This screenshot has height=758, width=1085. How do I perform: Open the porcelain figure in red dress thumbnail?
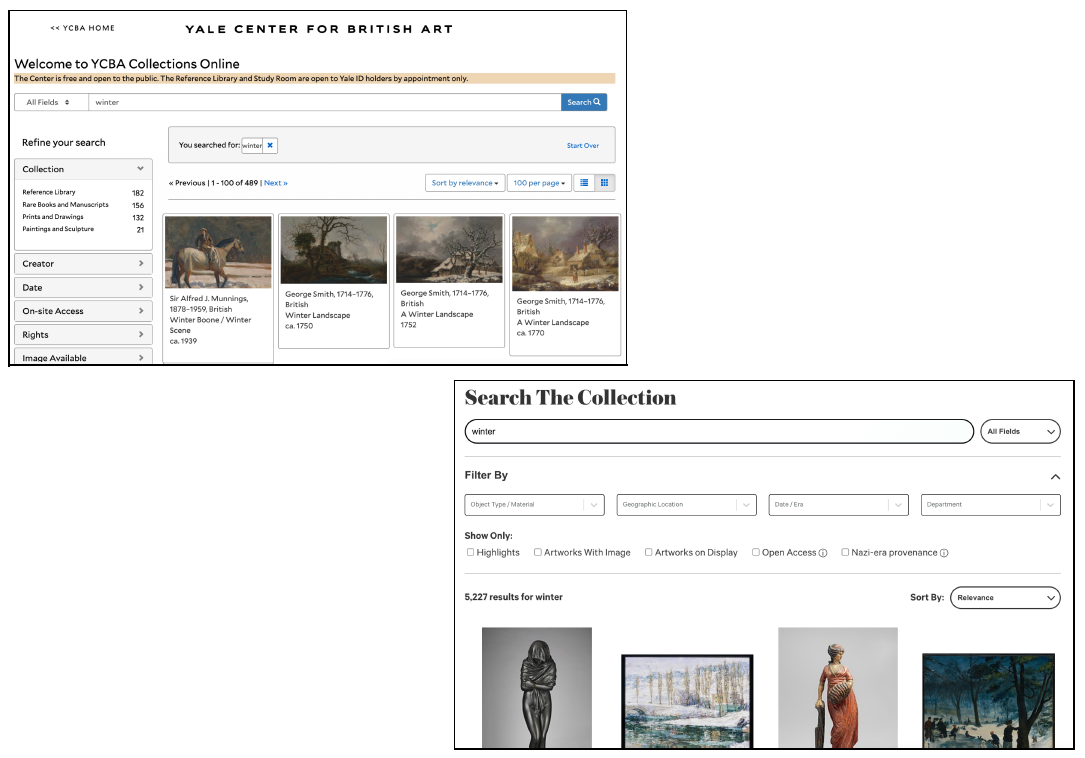838,688
